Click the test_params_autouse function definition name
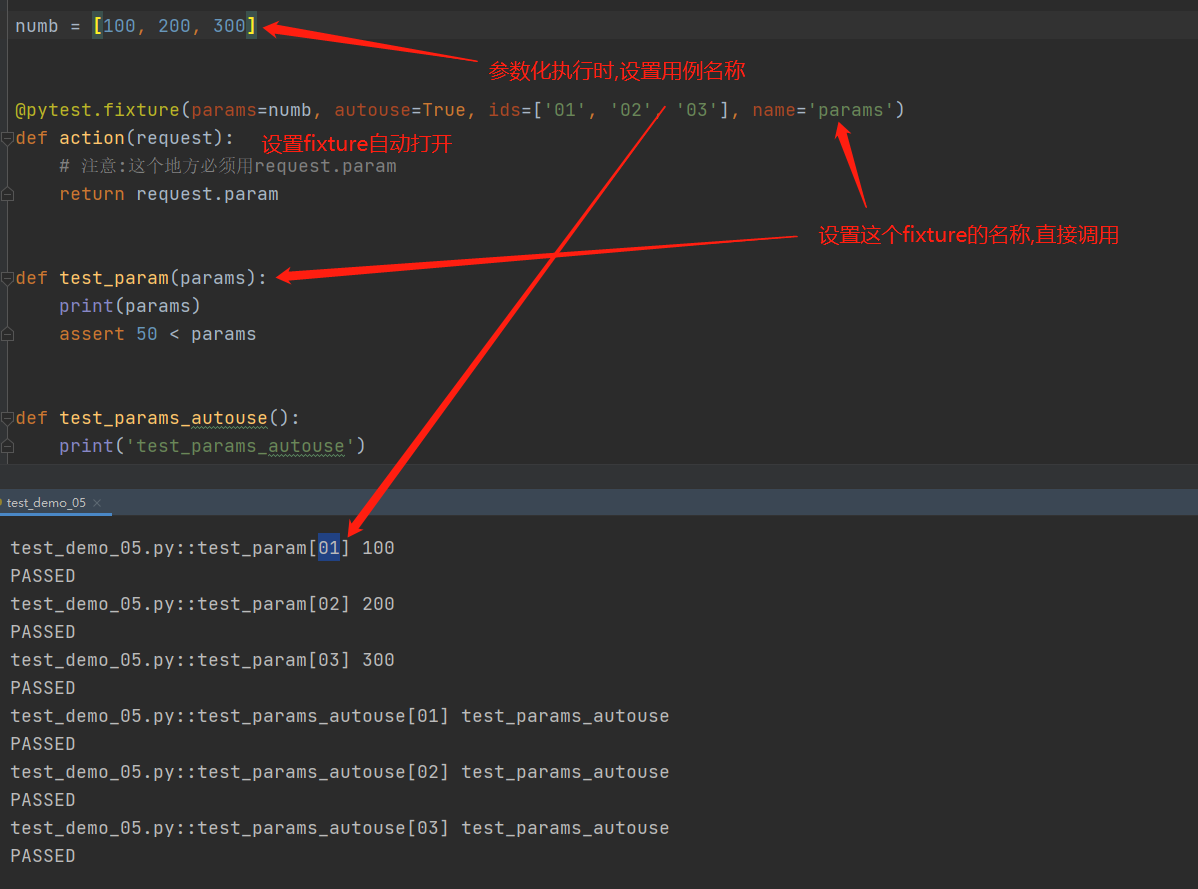The width and height of the screenshot is (1198, 889). (x=164, y=419)
